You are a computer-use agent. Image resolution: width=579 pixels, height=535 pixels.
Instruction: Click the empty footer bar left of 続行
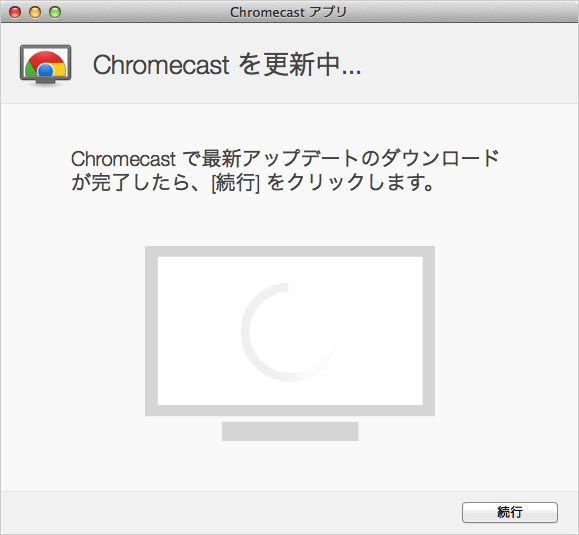tap(231, 512)
